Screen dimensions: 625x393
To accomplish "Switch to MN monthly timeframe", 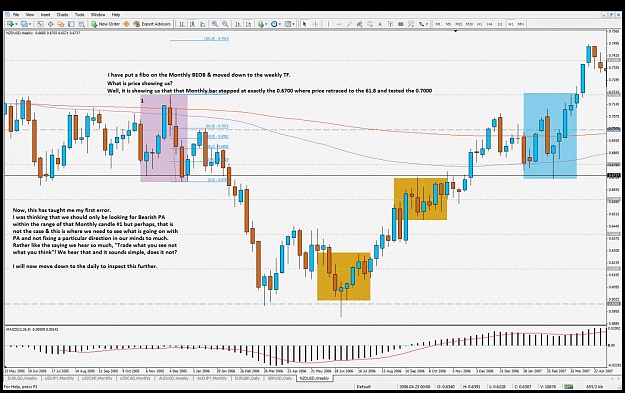I will [521, 24].
